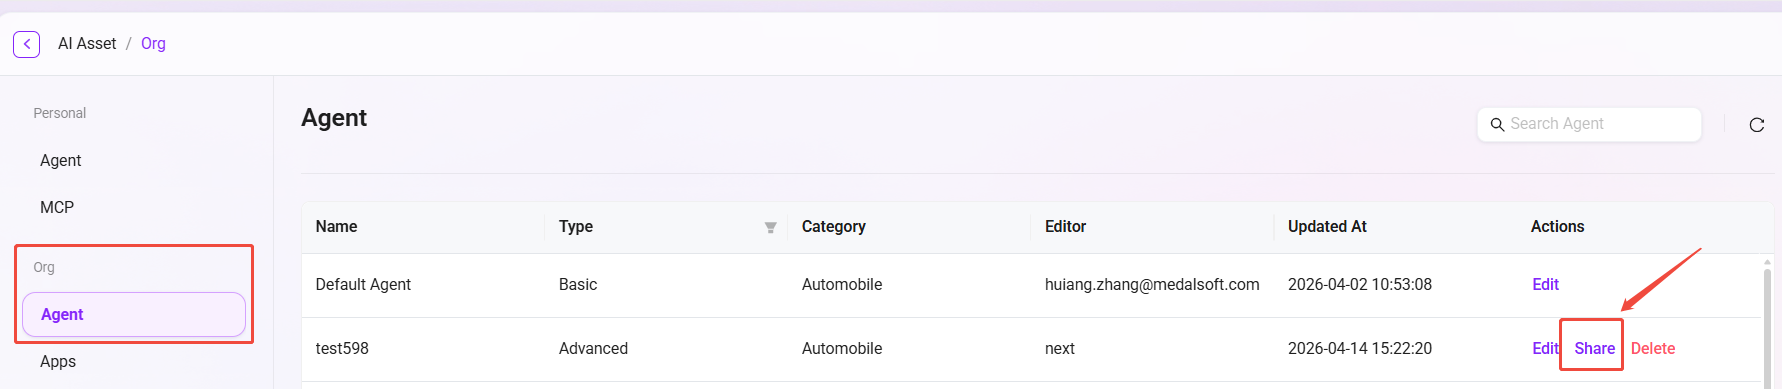Viewport: 1782px width, 389px height.
Task: Open the Type column filter icon
Action: click(770, 228)
